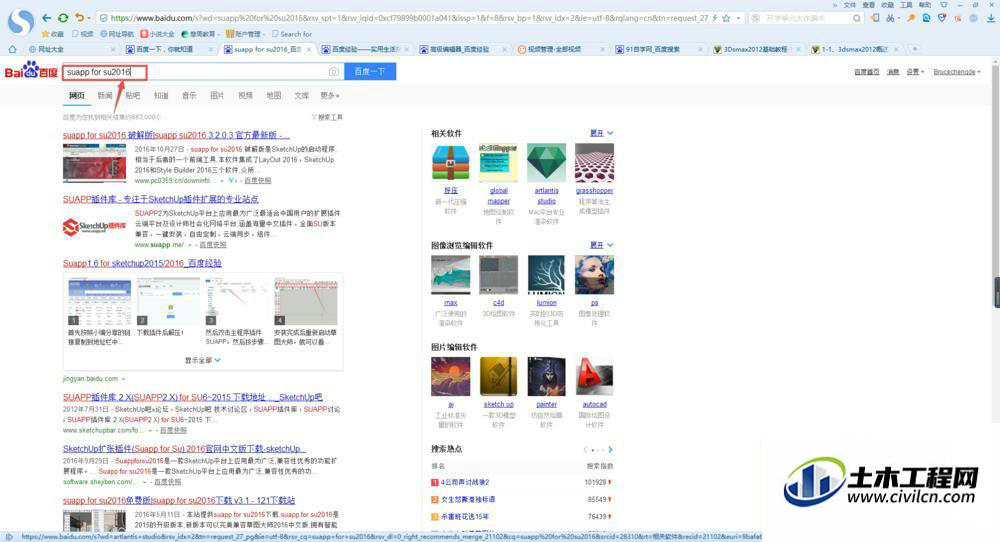This screenshot has width=1000, height=542.
Task: Open the Suapp1.6 for sketchup2015/2016 result
Action: [x=142, y=263]
